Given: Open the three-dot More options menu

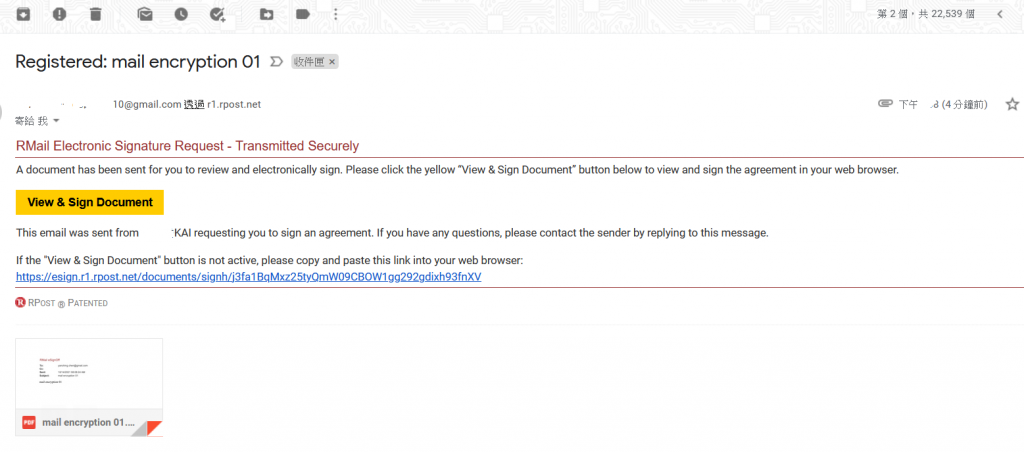Looking at the screenshot, I should tap(336, 14).
